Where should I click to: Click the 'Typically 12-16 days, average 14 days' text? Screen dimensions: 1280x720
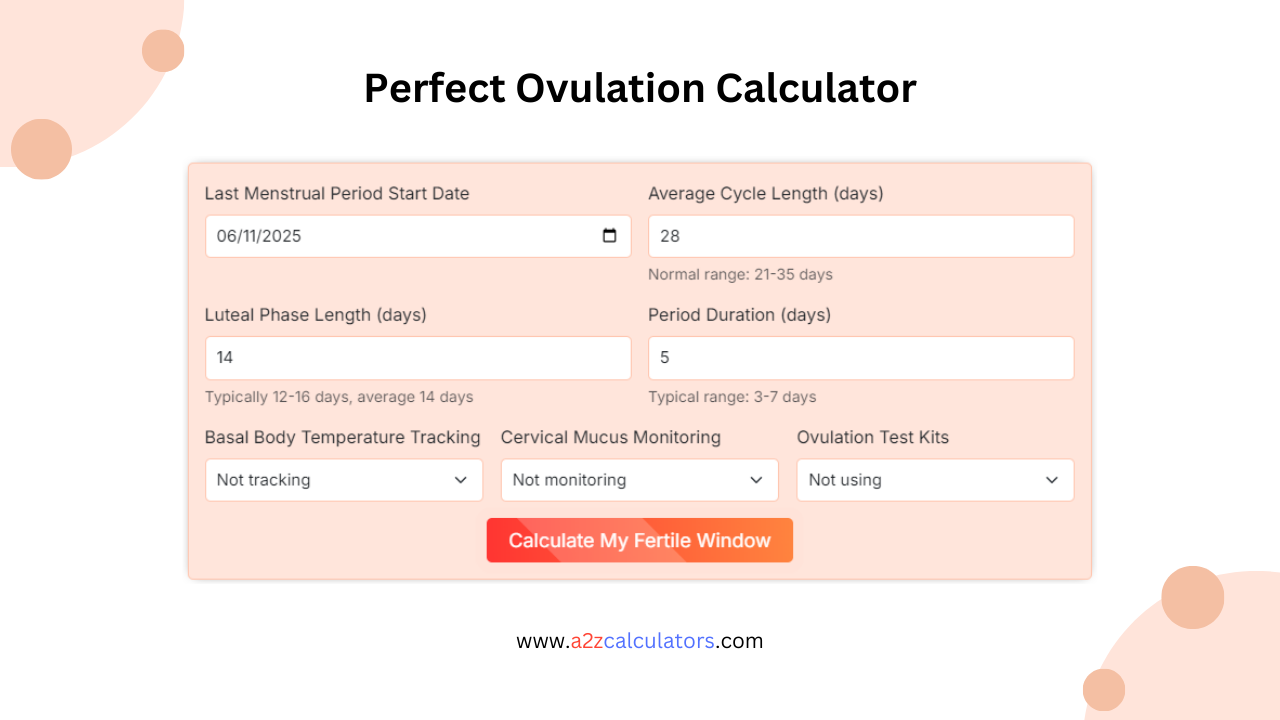point(339,396)
